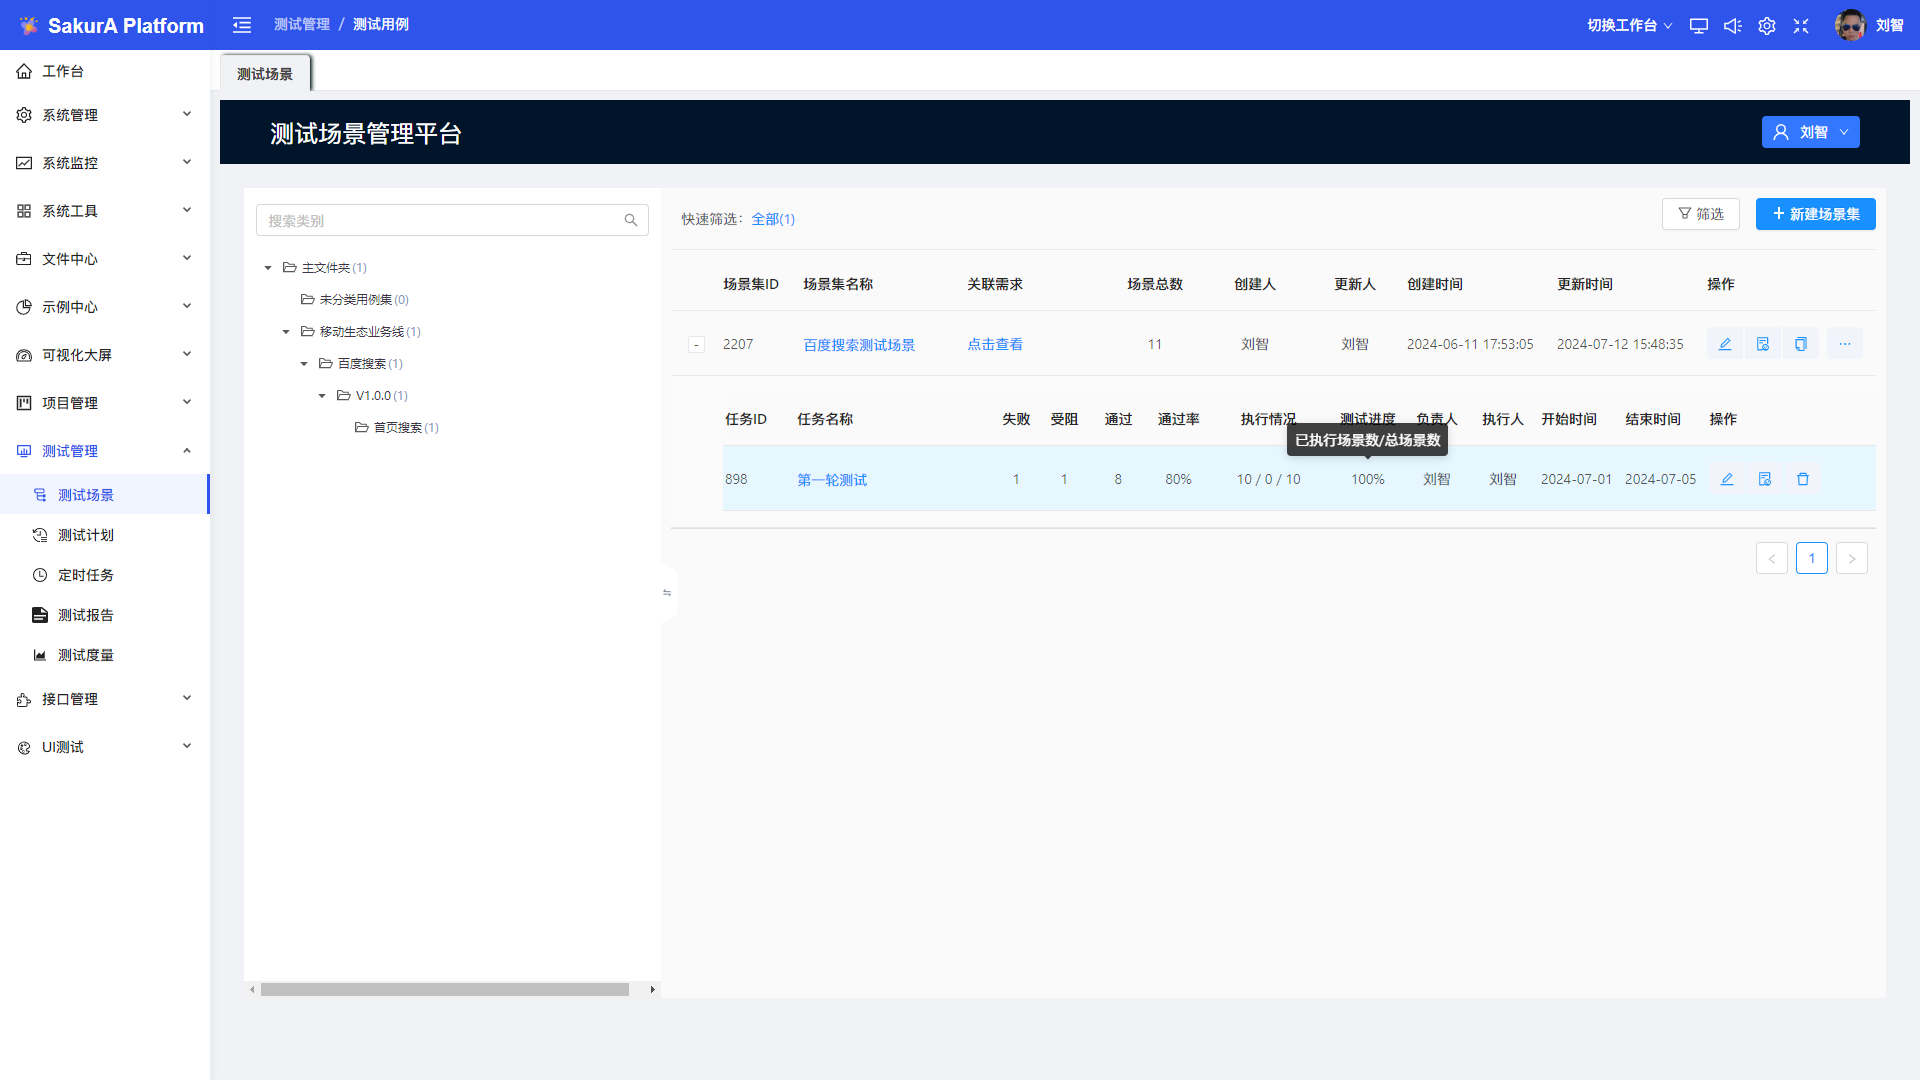Open 工作台 in sidebar
The height and width of the screenshot is (1080, 1920).
[x=105, y=71]
